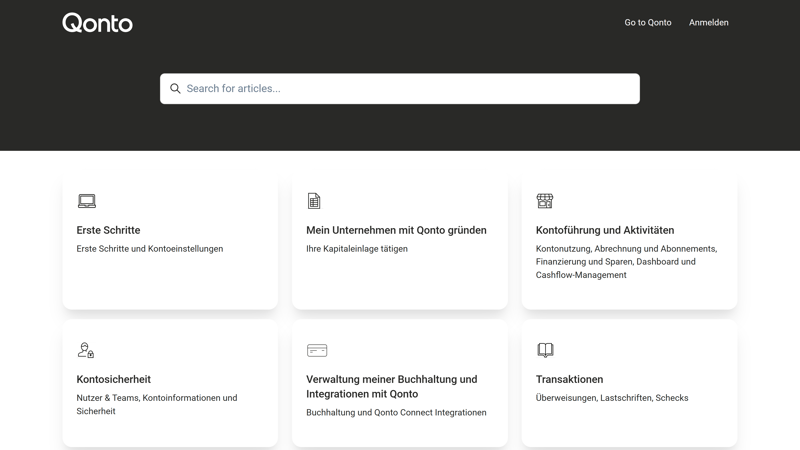Open the Erste Schritte category heading
The width and height of the screenshot is (800, 450).
click(108, 230)
